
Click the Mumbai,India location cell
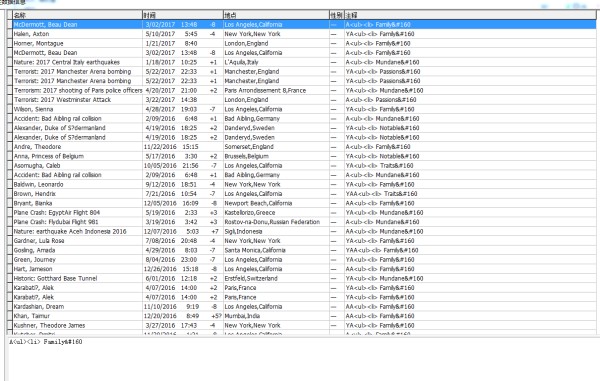(x=242, y=316)
